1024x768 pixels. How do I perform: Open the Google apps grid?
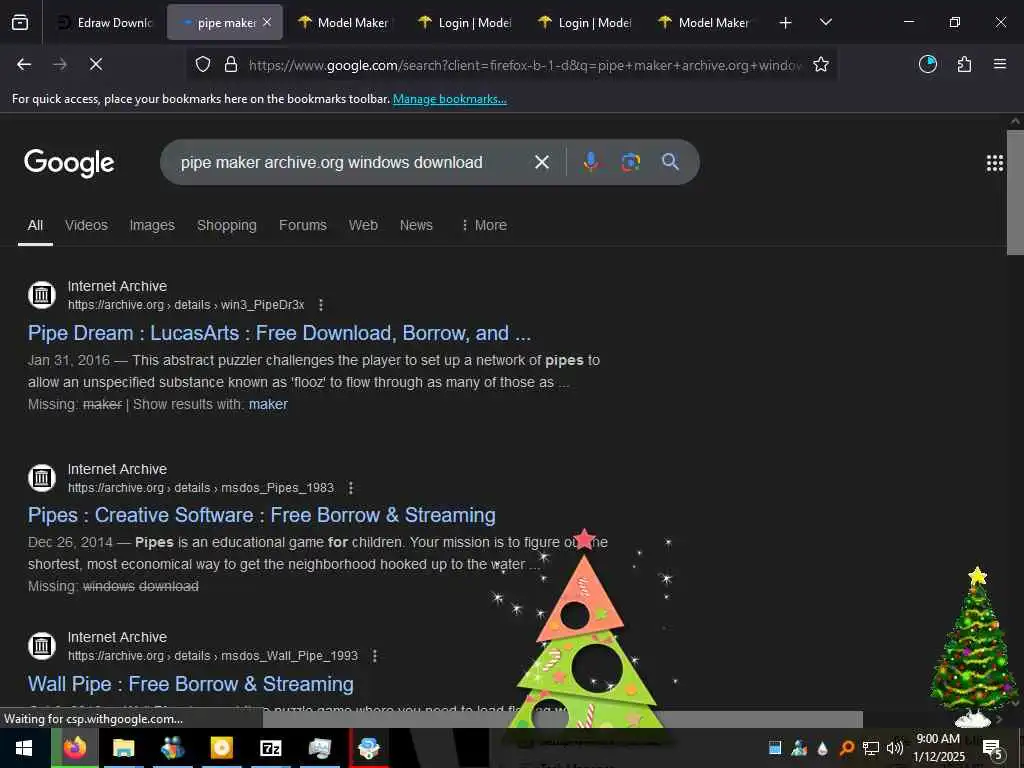tap(995, 163)
